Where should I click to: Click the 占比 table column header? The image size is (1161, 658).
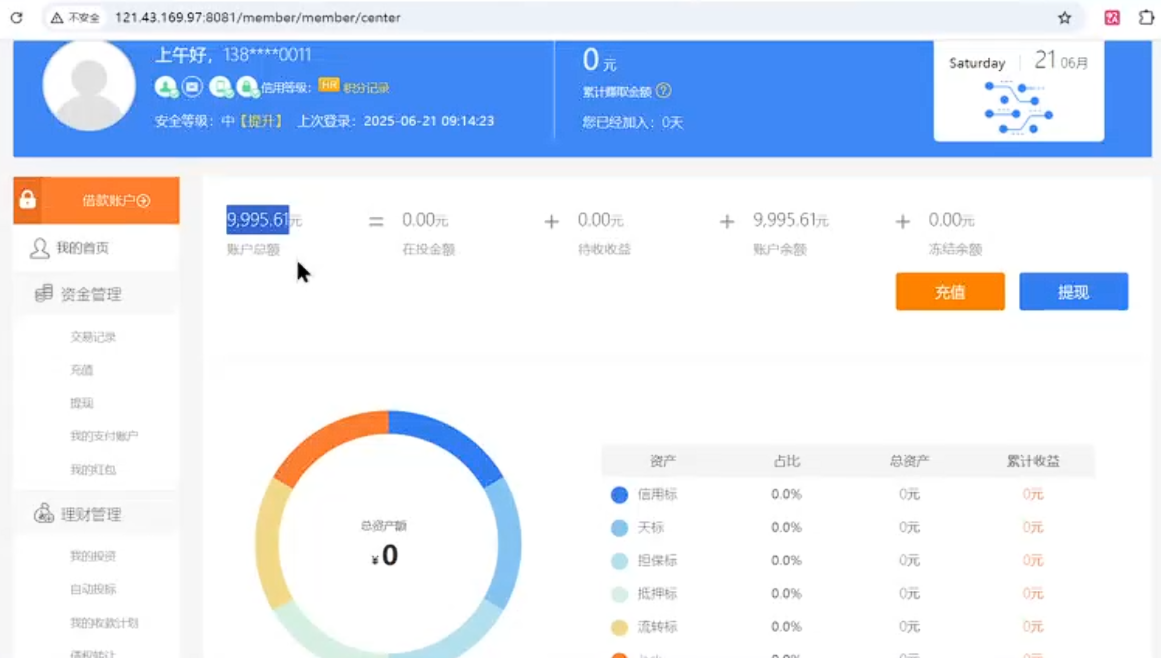point(786,461)
